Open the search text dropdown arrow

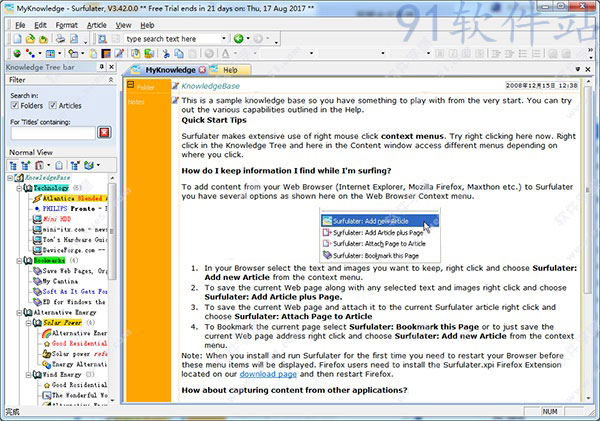[222, 38]
